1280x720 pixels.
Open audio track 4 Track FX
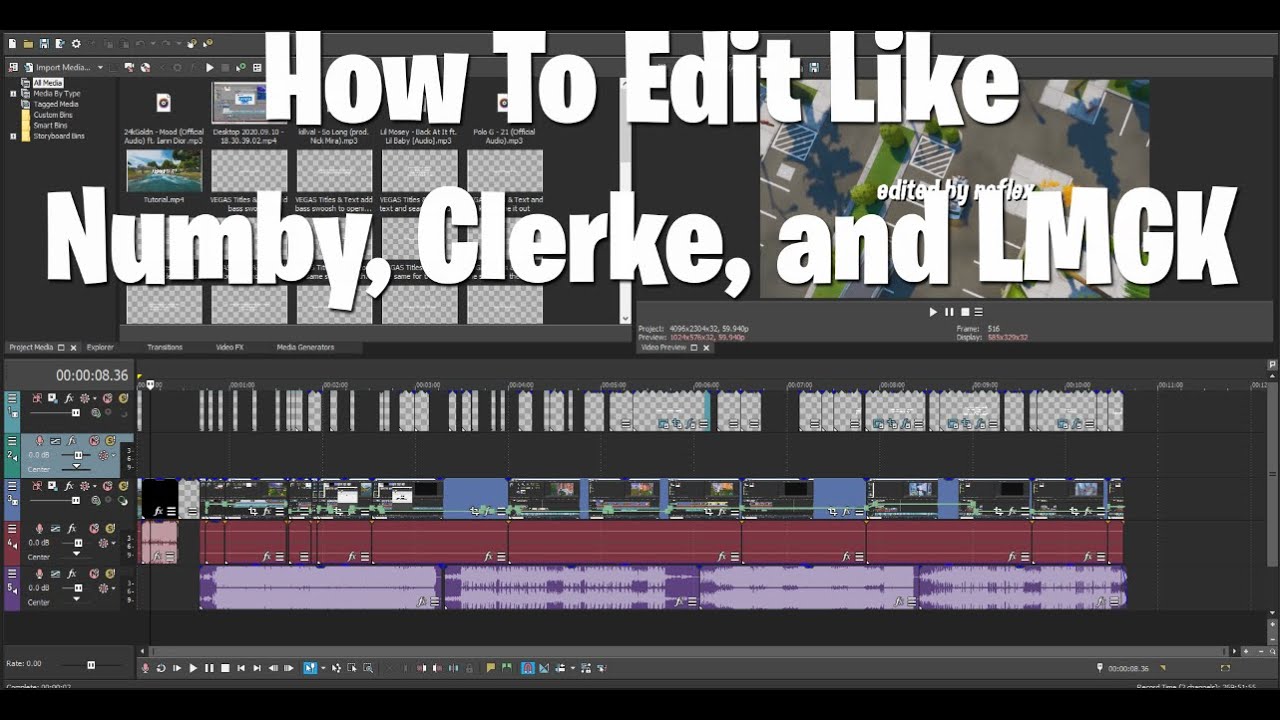click(72, 528)
